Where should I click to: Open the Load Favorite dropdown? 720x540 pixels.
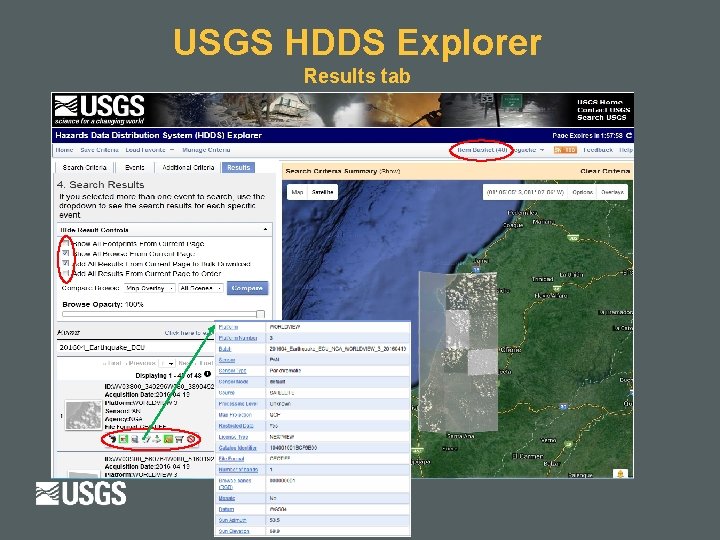tap(150, 150)
